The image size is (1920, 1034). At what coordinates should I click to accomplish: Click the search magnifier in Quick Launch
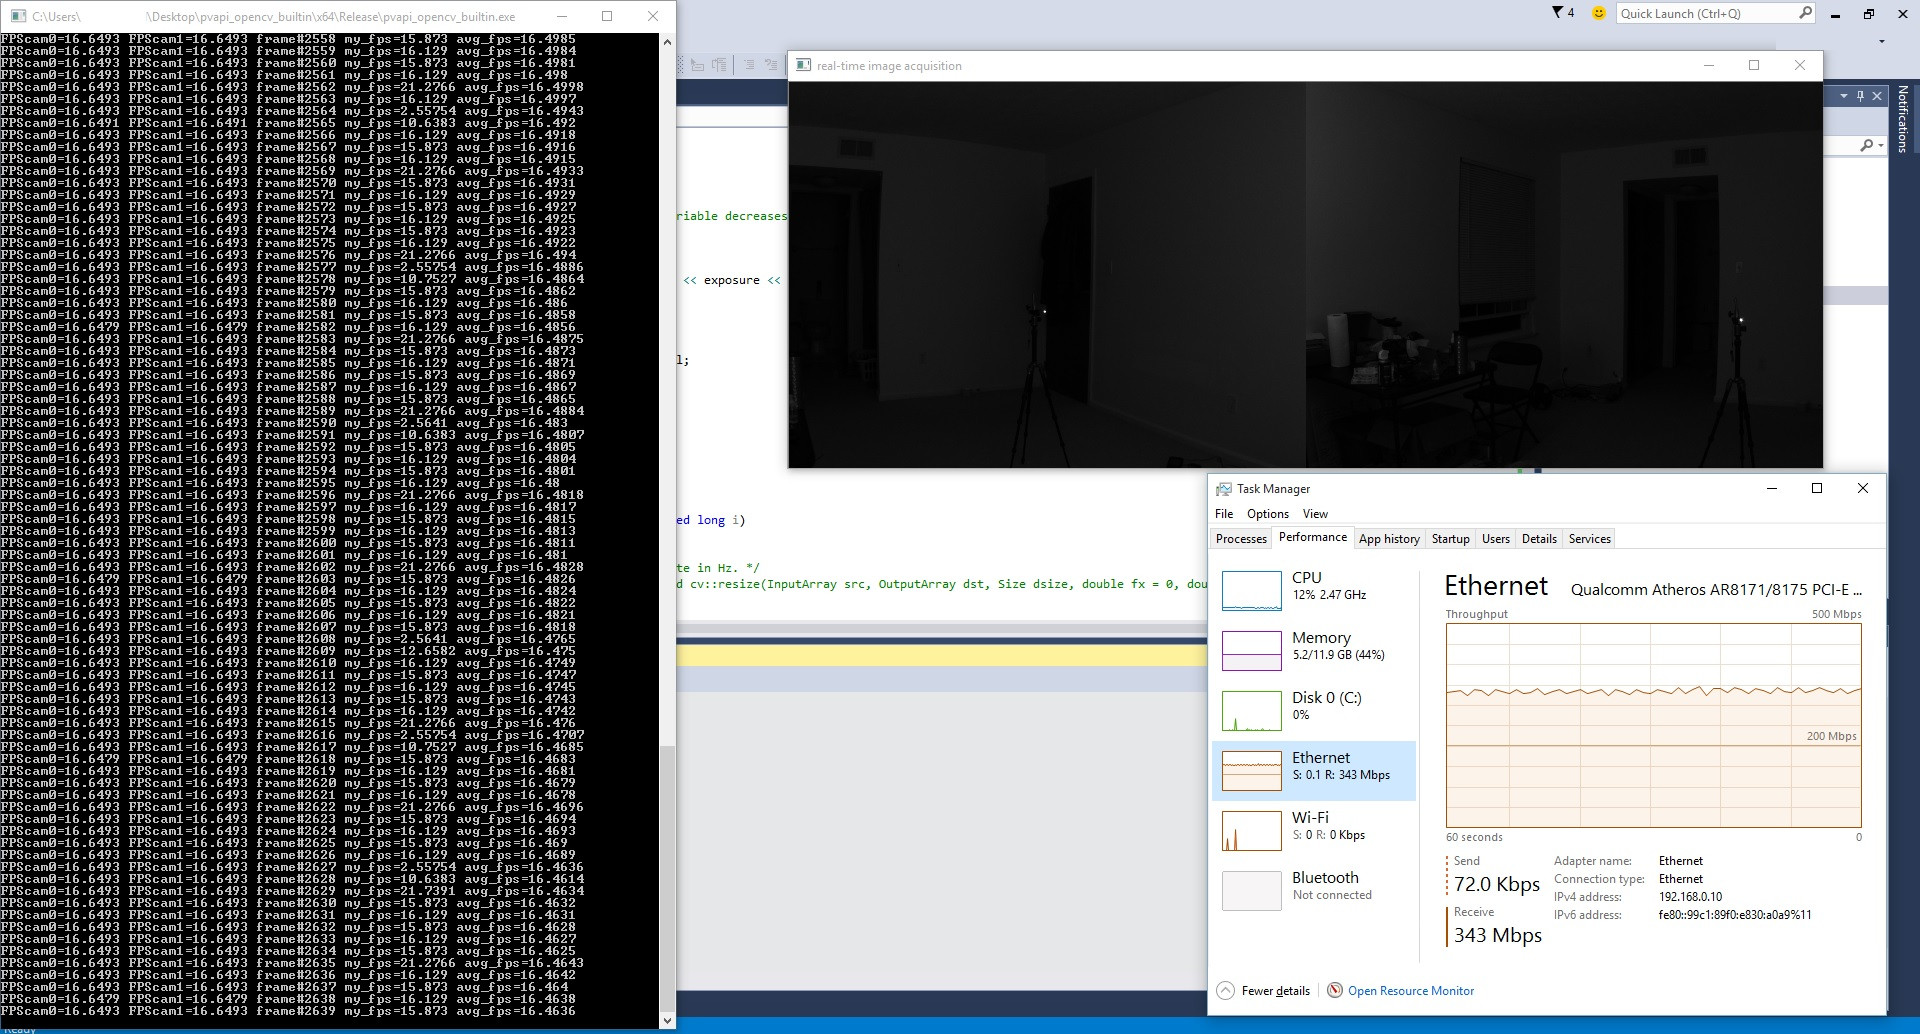click(x=1805, y=13)
